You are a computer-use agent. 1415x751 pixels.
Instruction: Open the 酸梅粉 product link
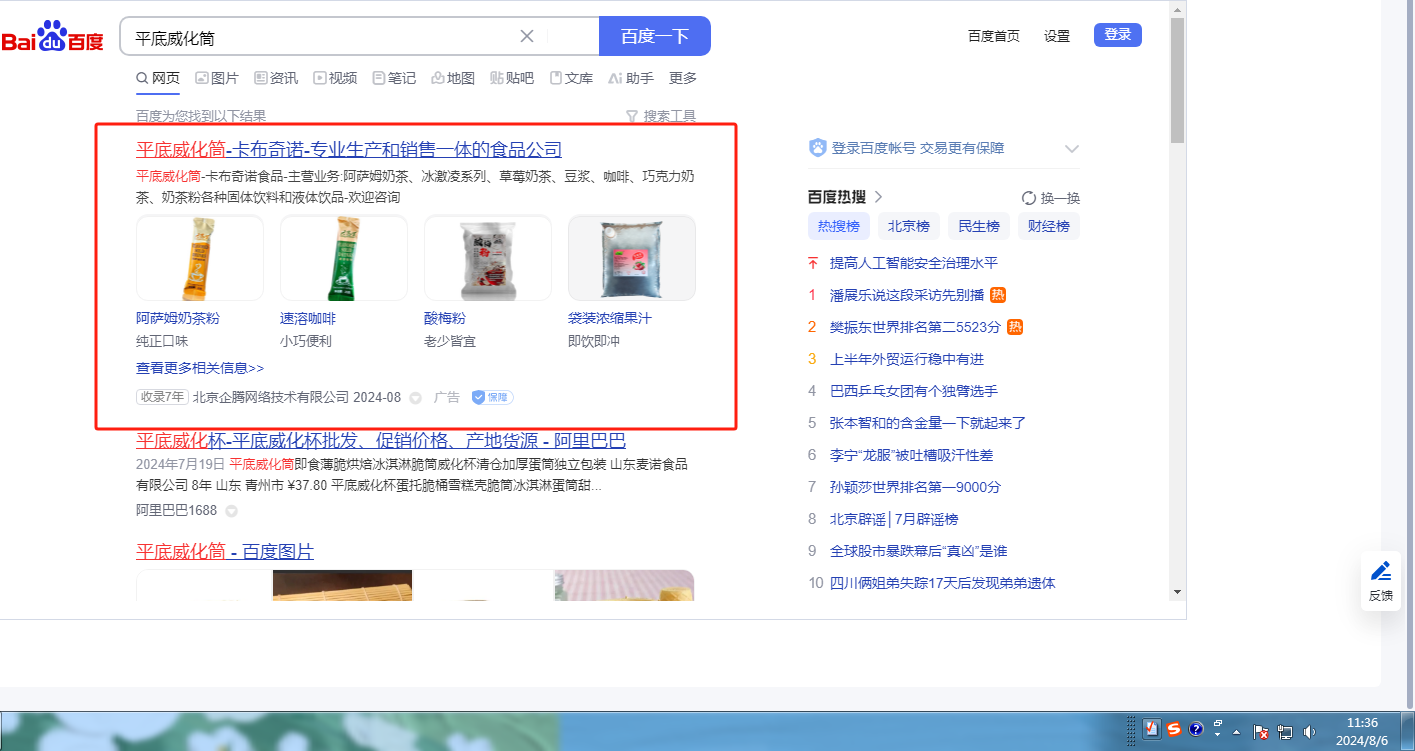coord(445,318)
